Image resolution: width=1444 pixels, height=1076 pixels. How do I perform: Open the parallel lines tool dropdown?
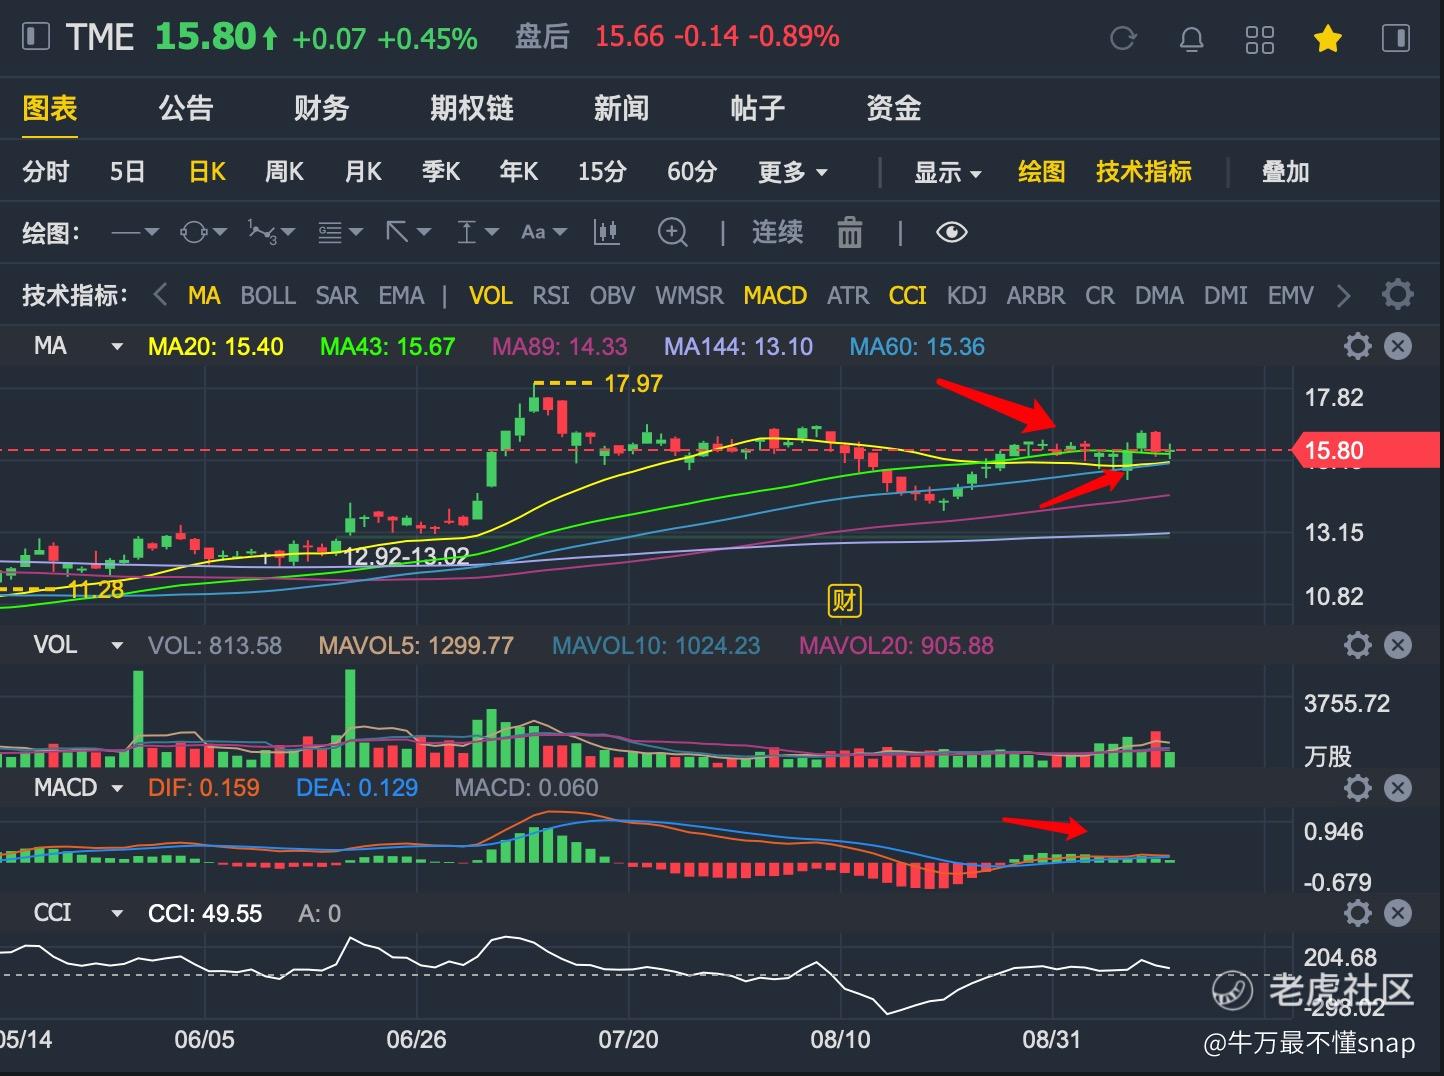pos(340,233)
